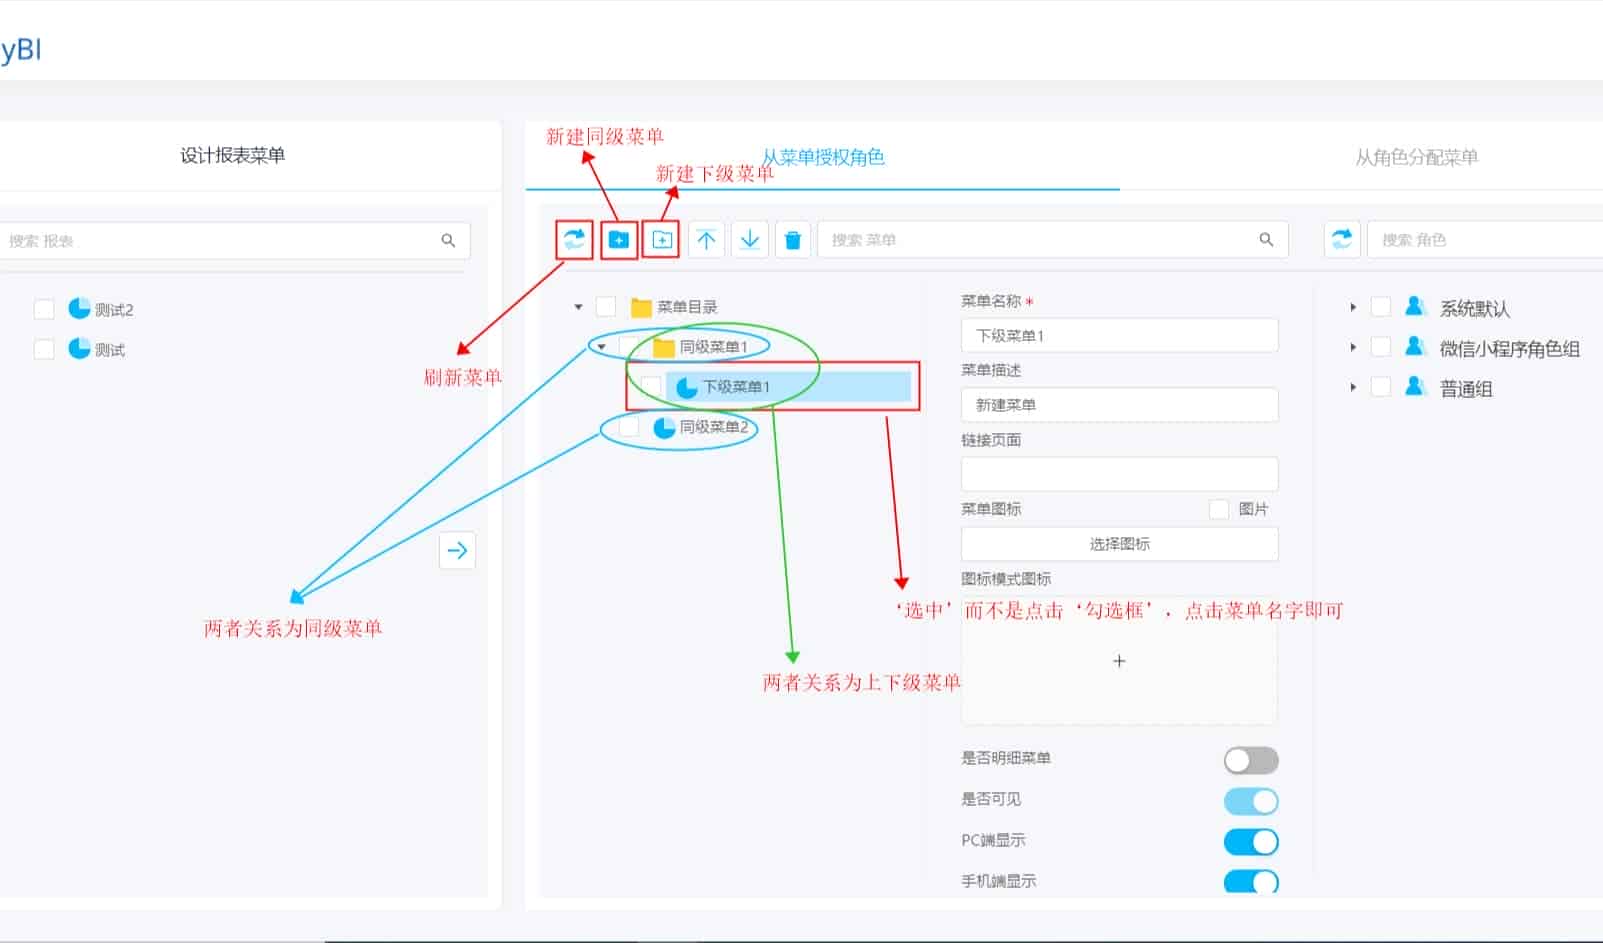Image resolution: width=1603 pixels, height=943 pixels.
Task: Click the 菜单名称 input field
Action: 1119,335
